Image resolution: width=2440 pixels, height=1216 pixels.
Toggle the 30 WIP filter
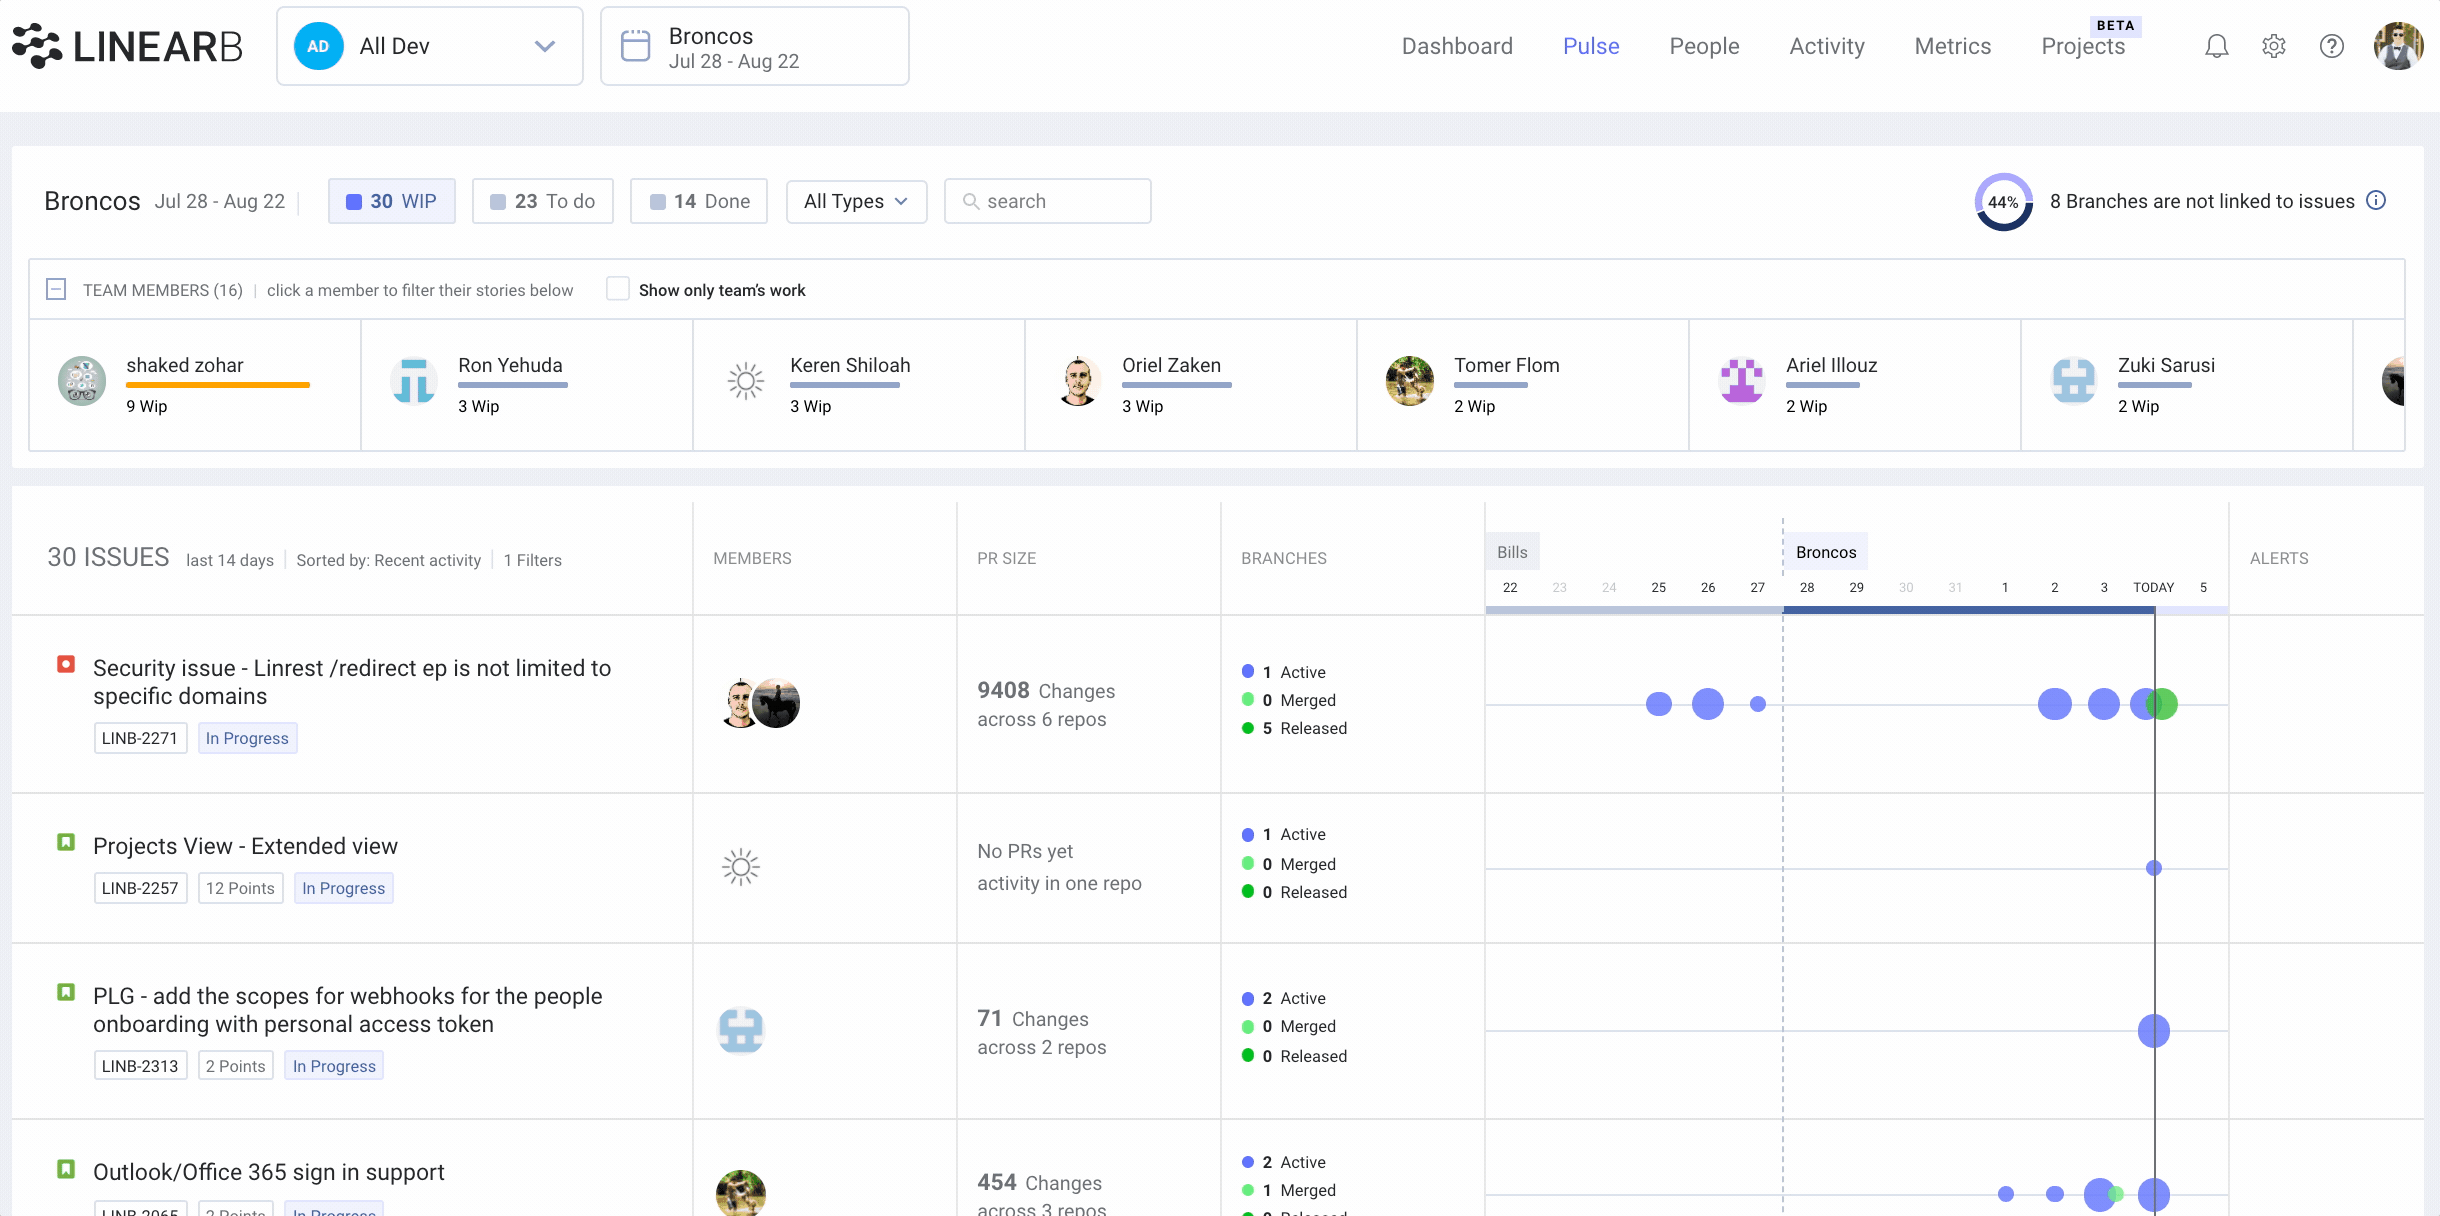click(392, 201)
